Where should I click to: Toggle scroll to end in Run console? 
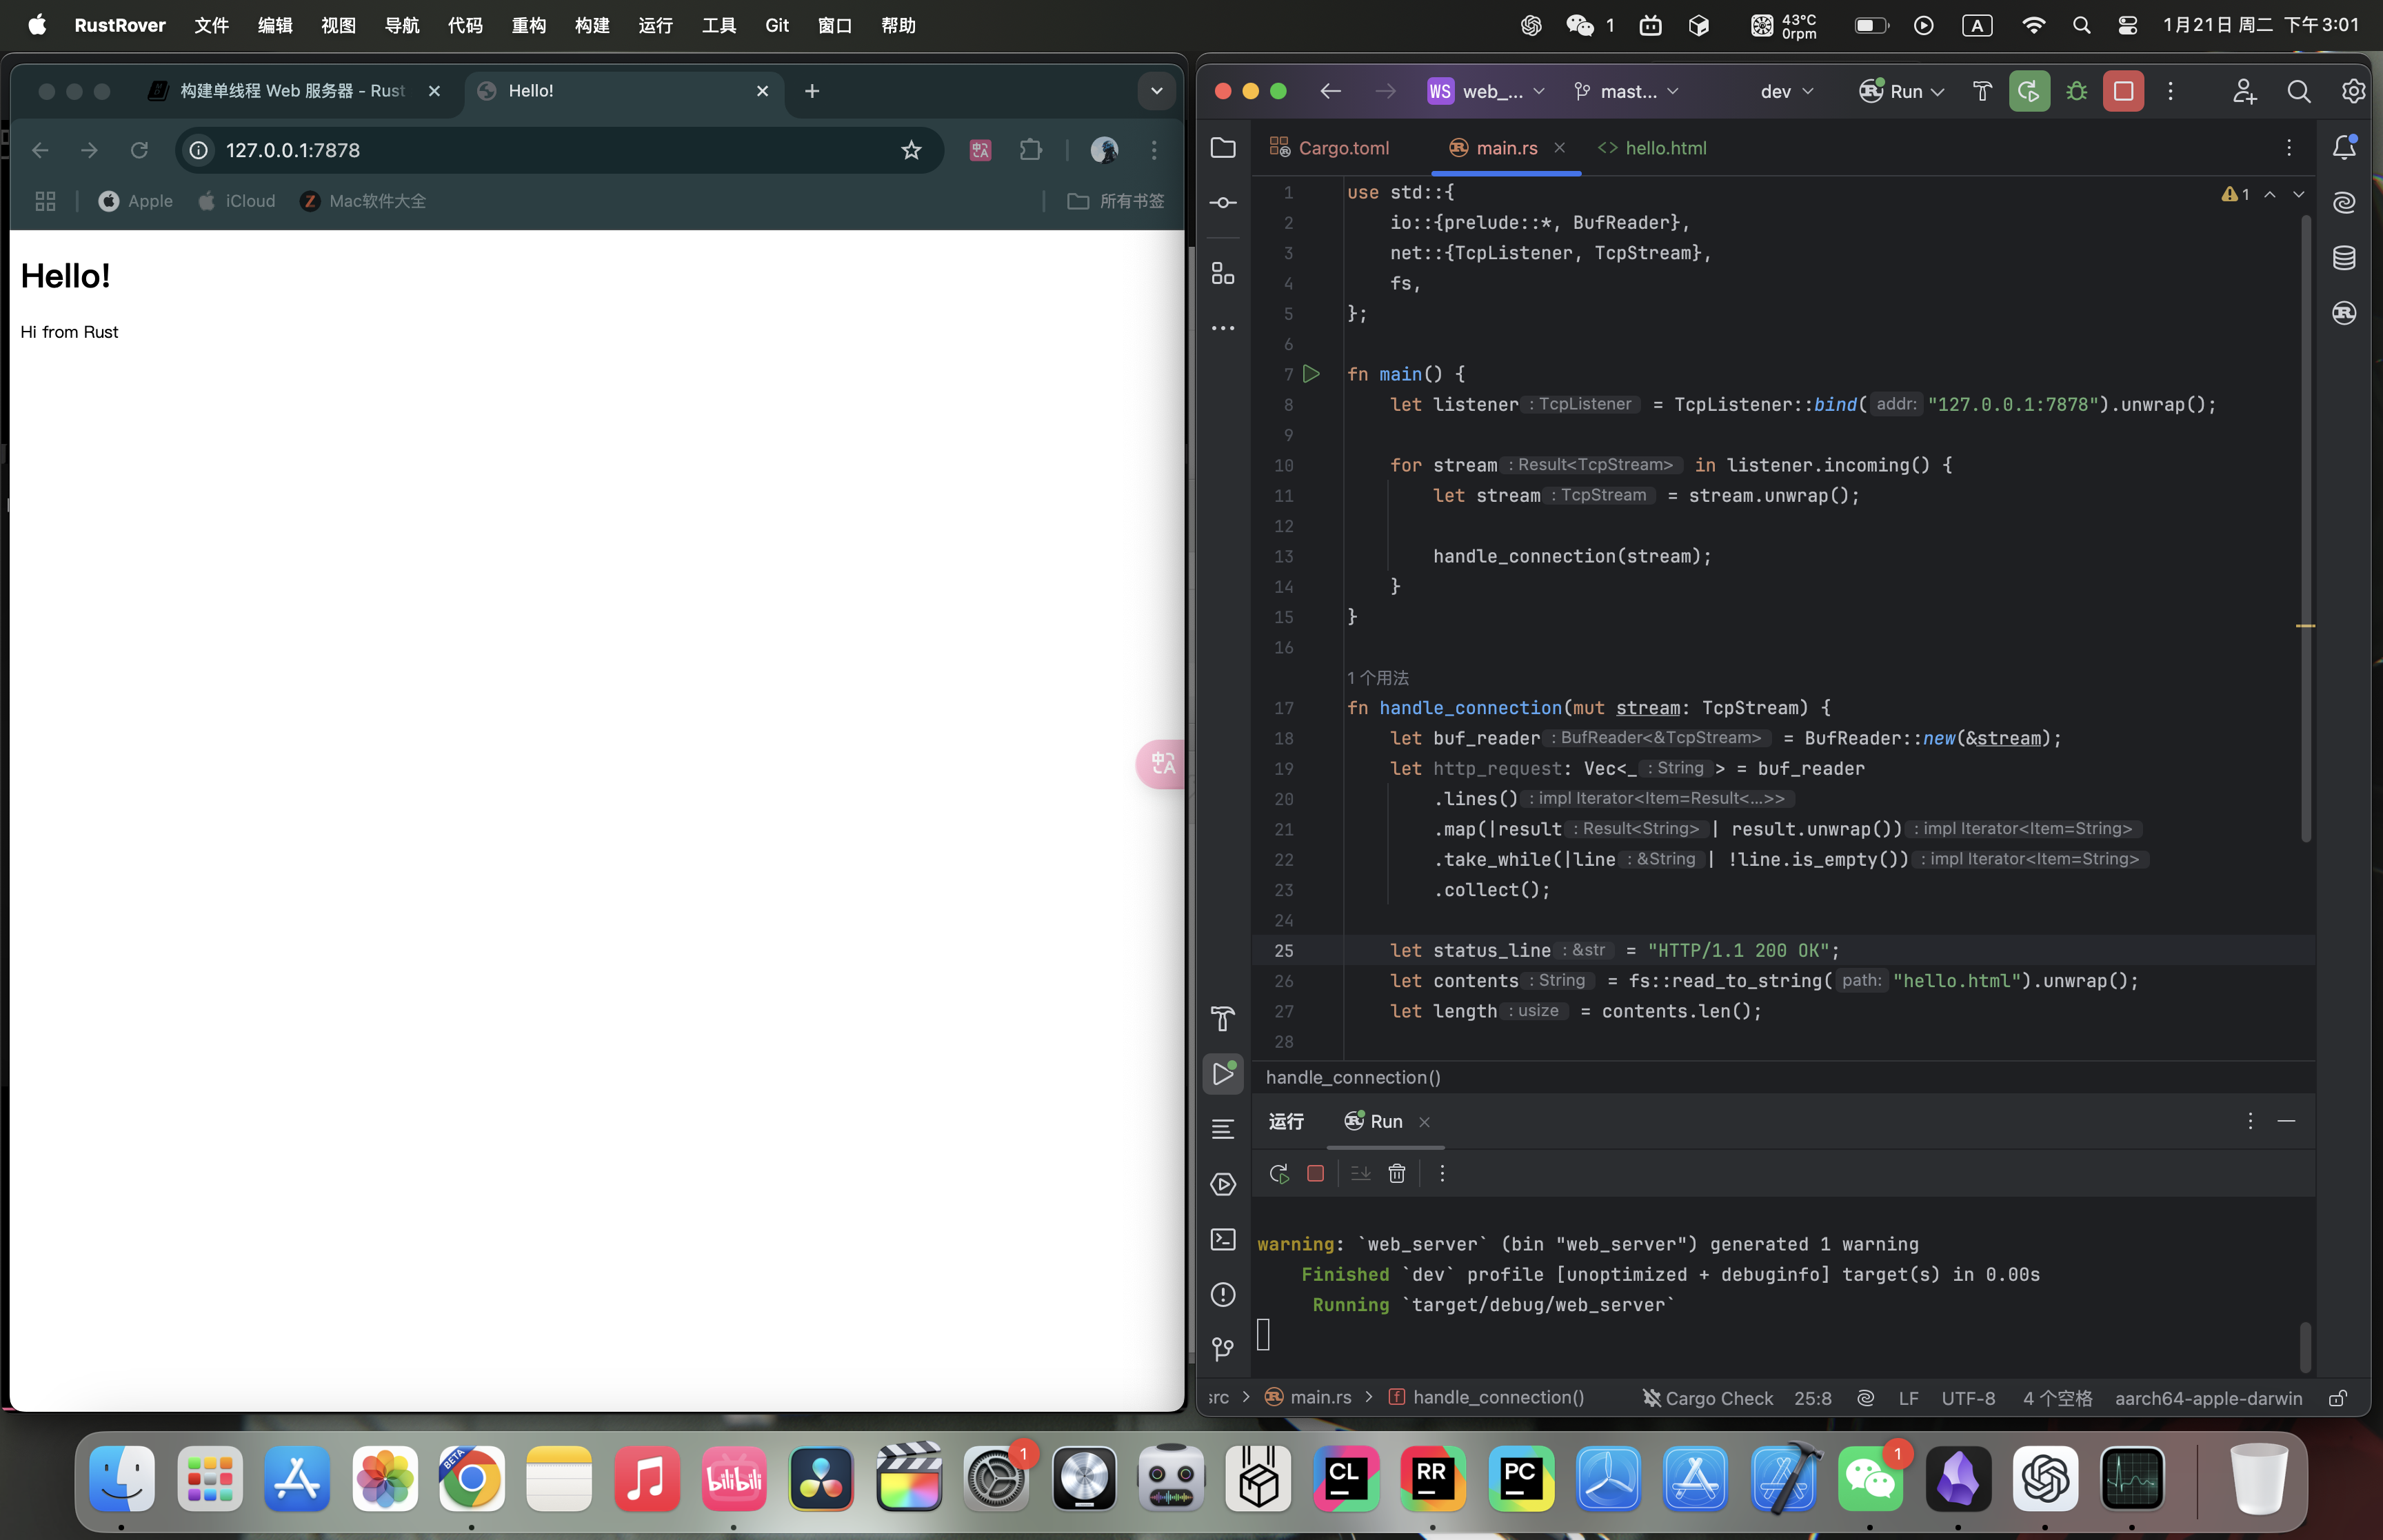point(1360,1173)
